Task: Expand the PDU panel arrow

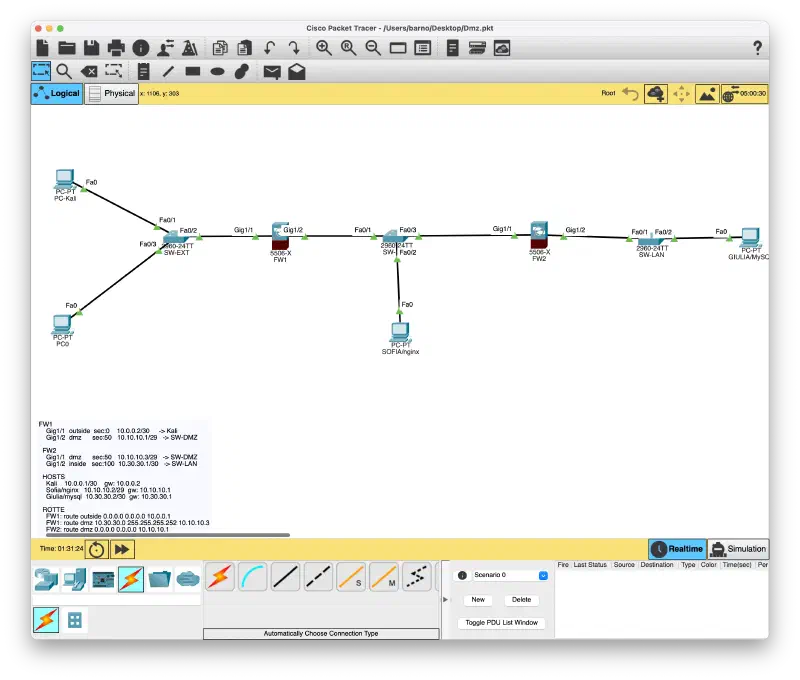Action: [x=445, y=599]
